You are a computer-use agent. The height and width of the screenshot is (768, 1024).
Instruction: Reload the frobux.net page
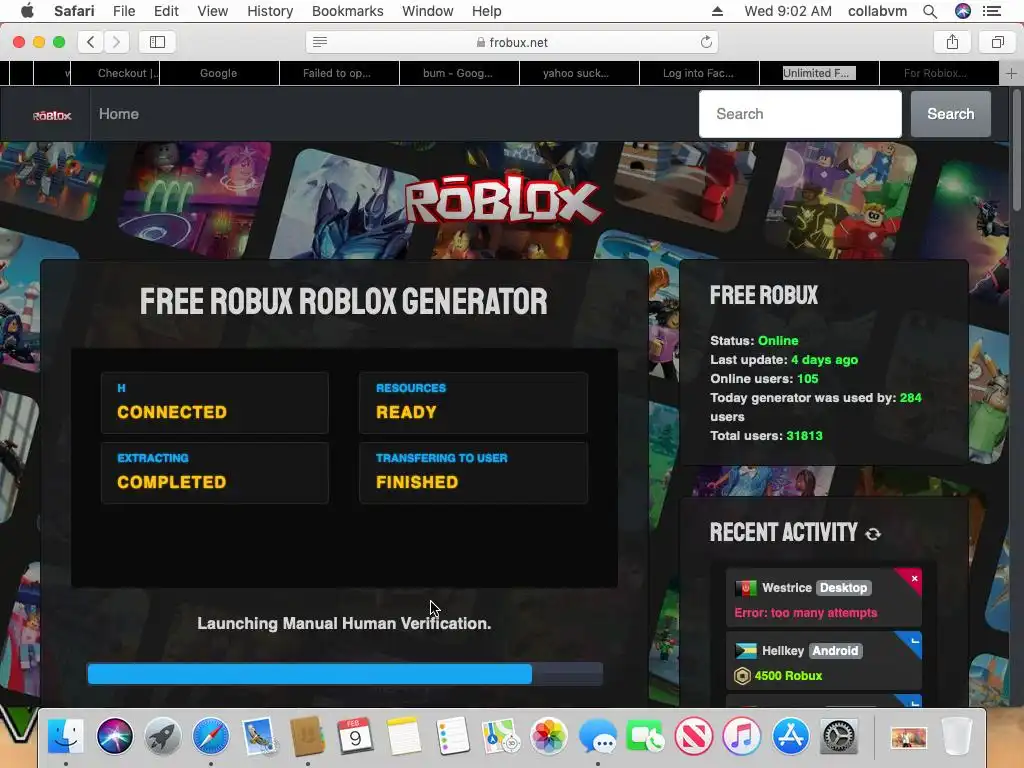click(706, 42)
